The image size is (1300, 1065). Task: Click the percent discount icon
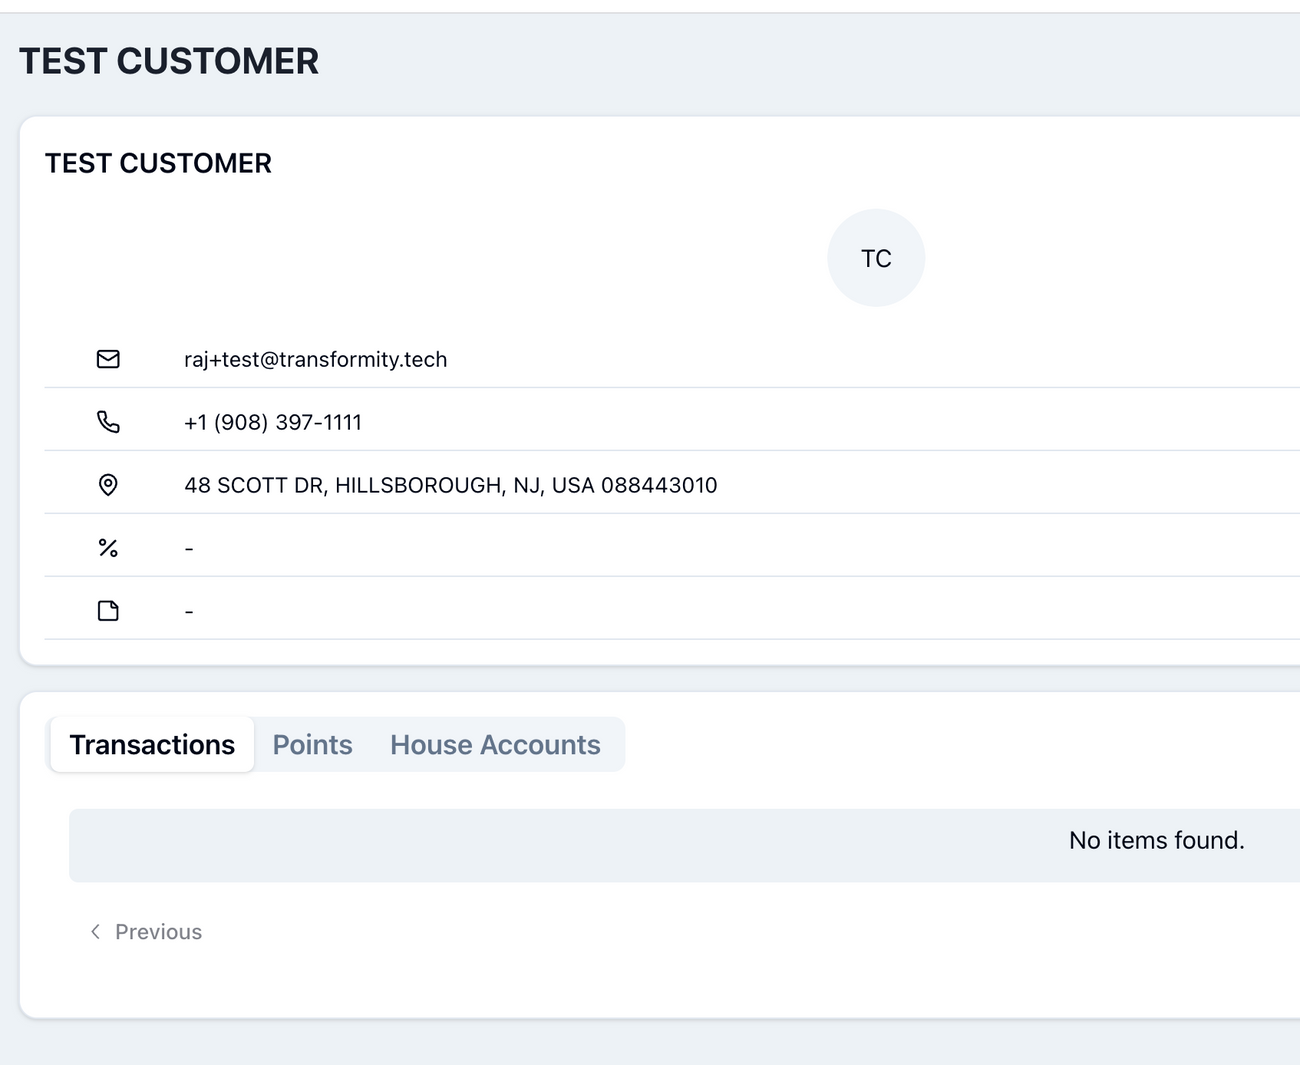pos(108,548)
